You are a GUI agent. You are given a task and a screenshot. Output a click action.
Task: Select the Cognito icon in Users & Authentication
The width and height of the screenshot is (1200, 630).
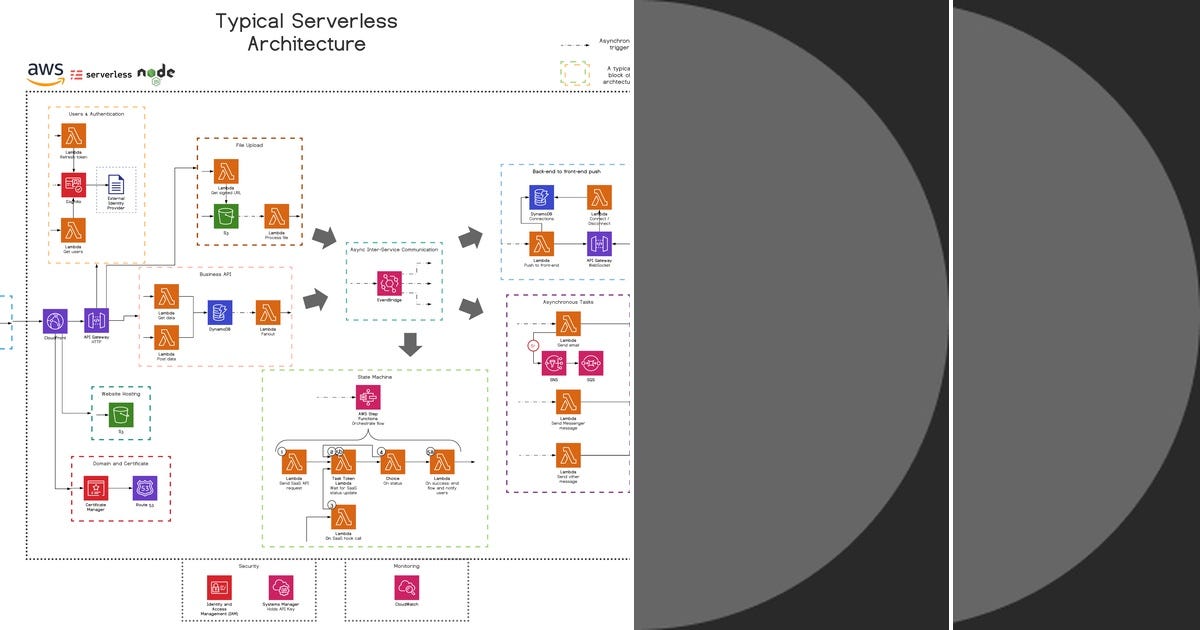tap(73, 185)
